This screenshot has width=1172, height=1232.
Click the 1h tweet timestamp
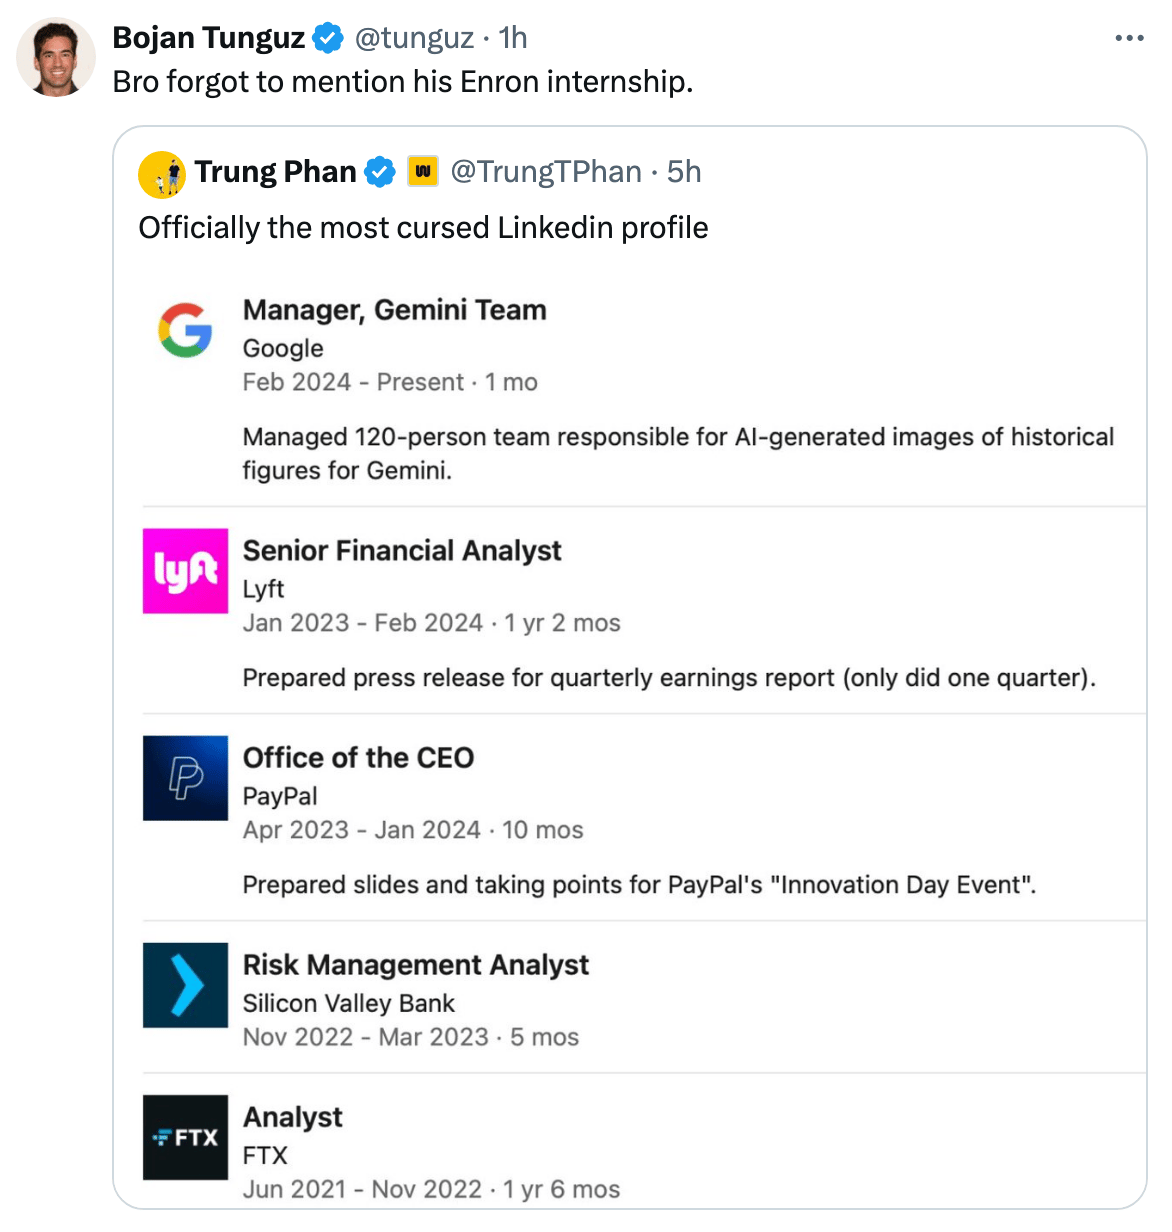point(513,38)
